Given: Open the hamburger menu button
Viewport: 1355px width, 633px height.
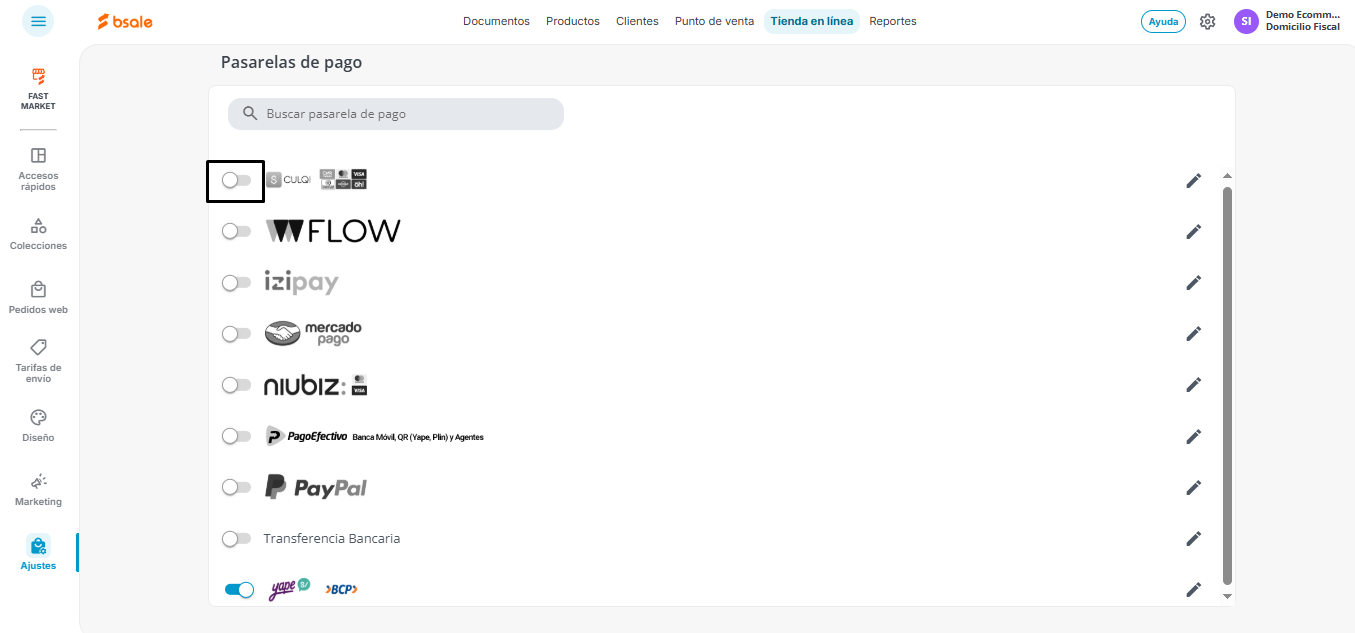Looking at the screenshot, I should point(38,21).
